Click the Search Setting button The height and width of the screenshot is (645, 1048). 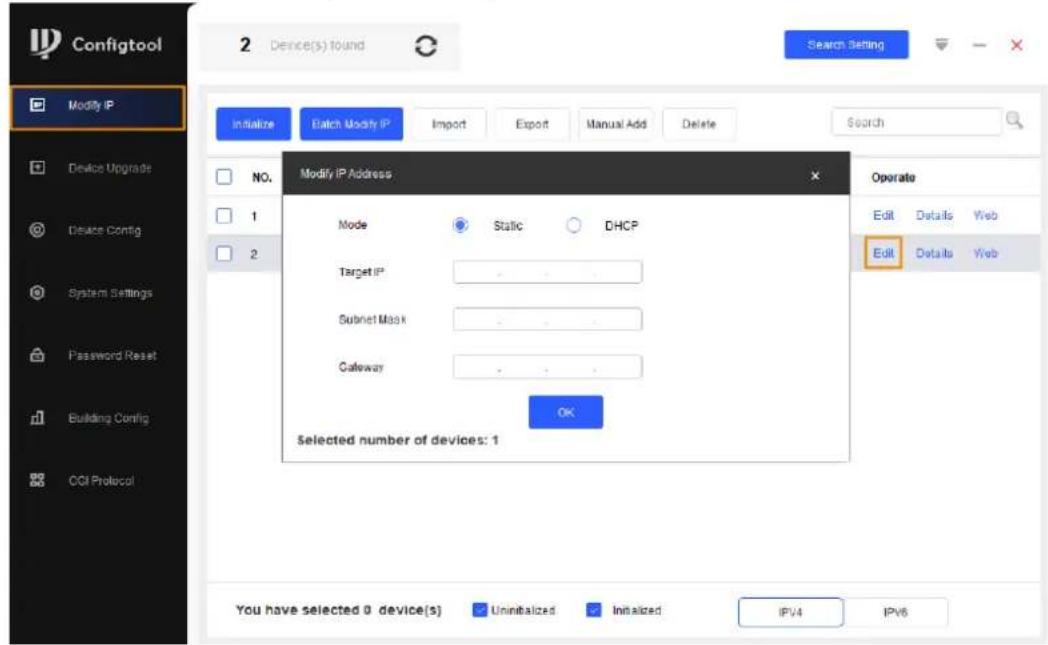(x=846, y=45)
